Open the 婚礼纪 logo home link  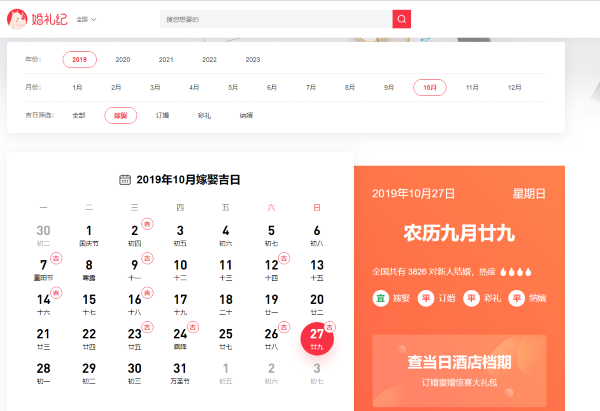click(37, 19)
